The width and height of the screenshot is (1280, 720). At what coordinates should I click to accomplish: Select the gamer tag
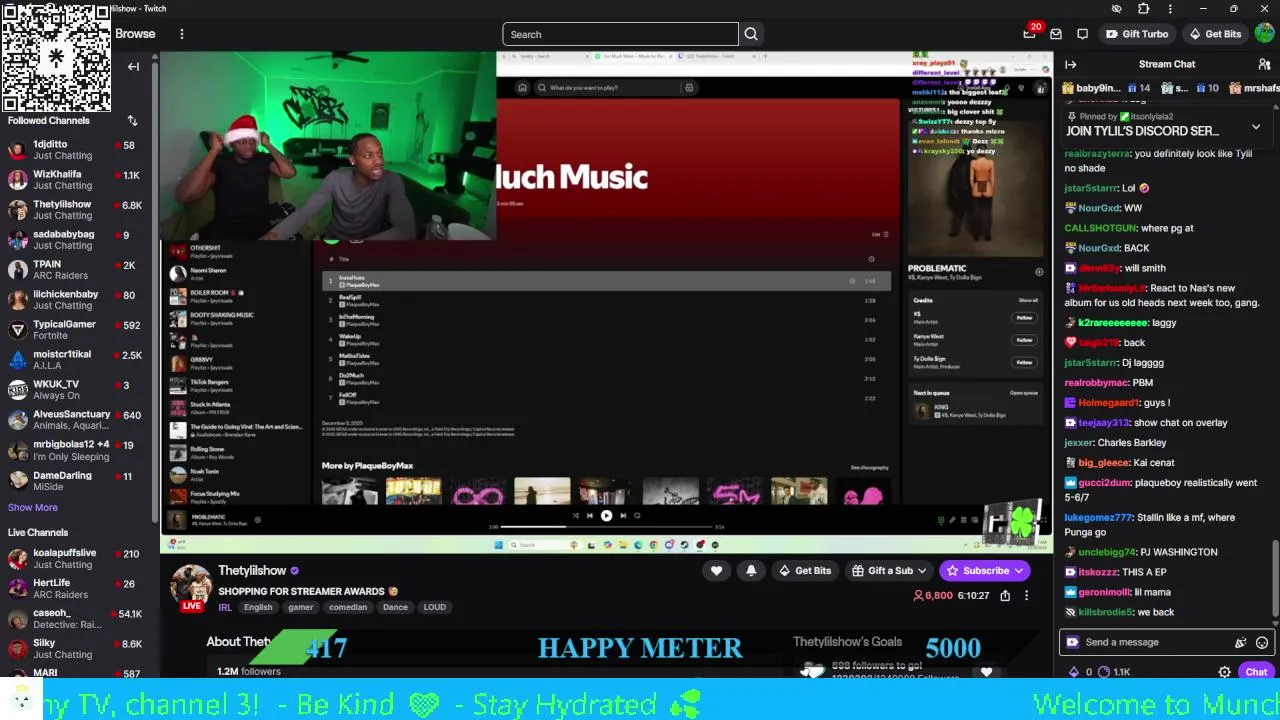[x=301, y=607]
